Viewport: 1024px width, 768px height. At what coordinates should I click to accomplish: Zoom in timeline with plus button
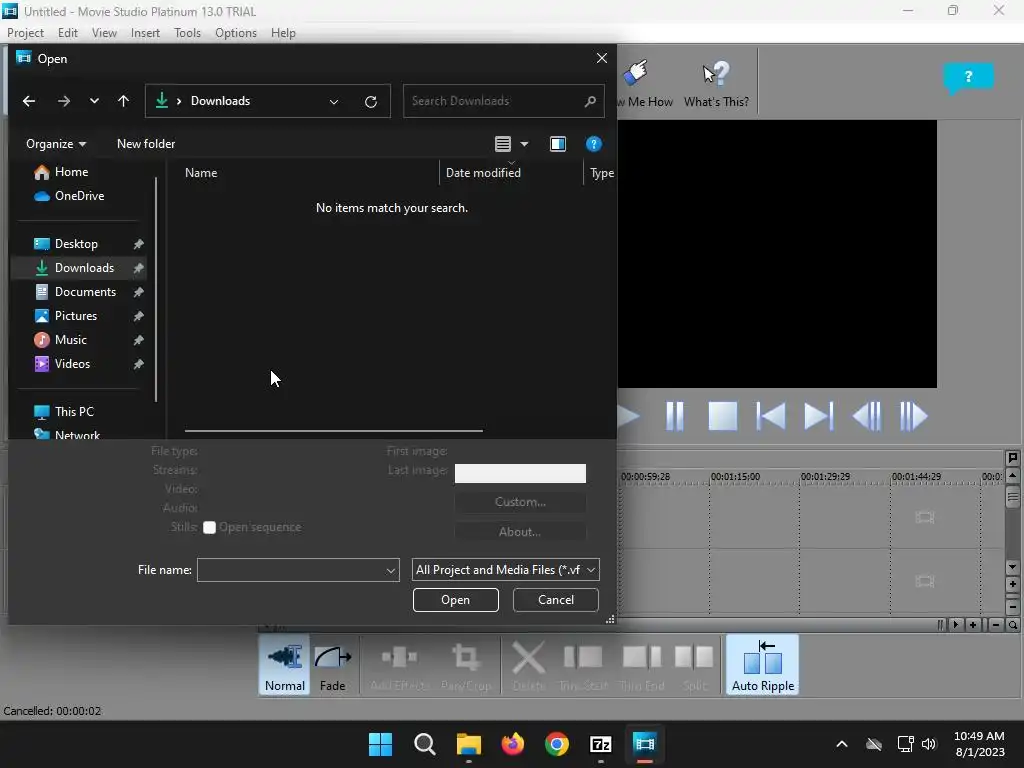973,625
